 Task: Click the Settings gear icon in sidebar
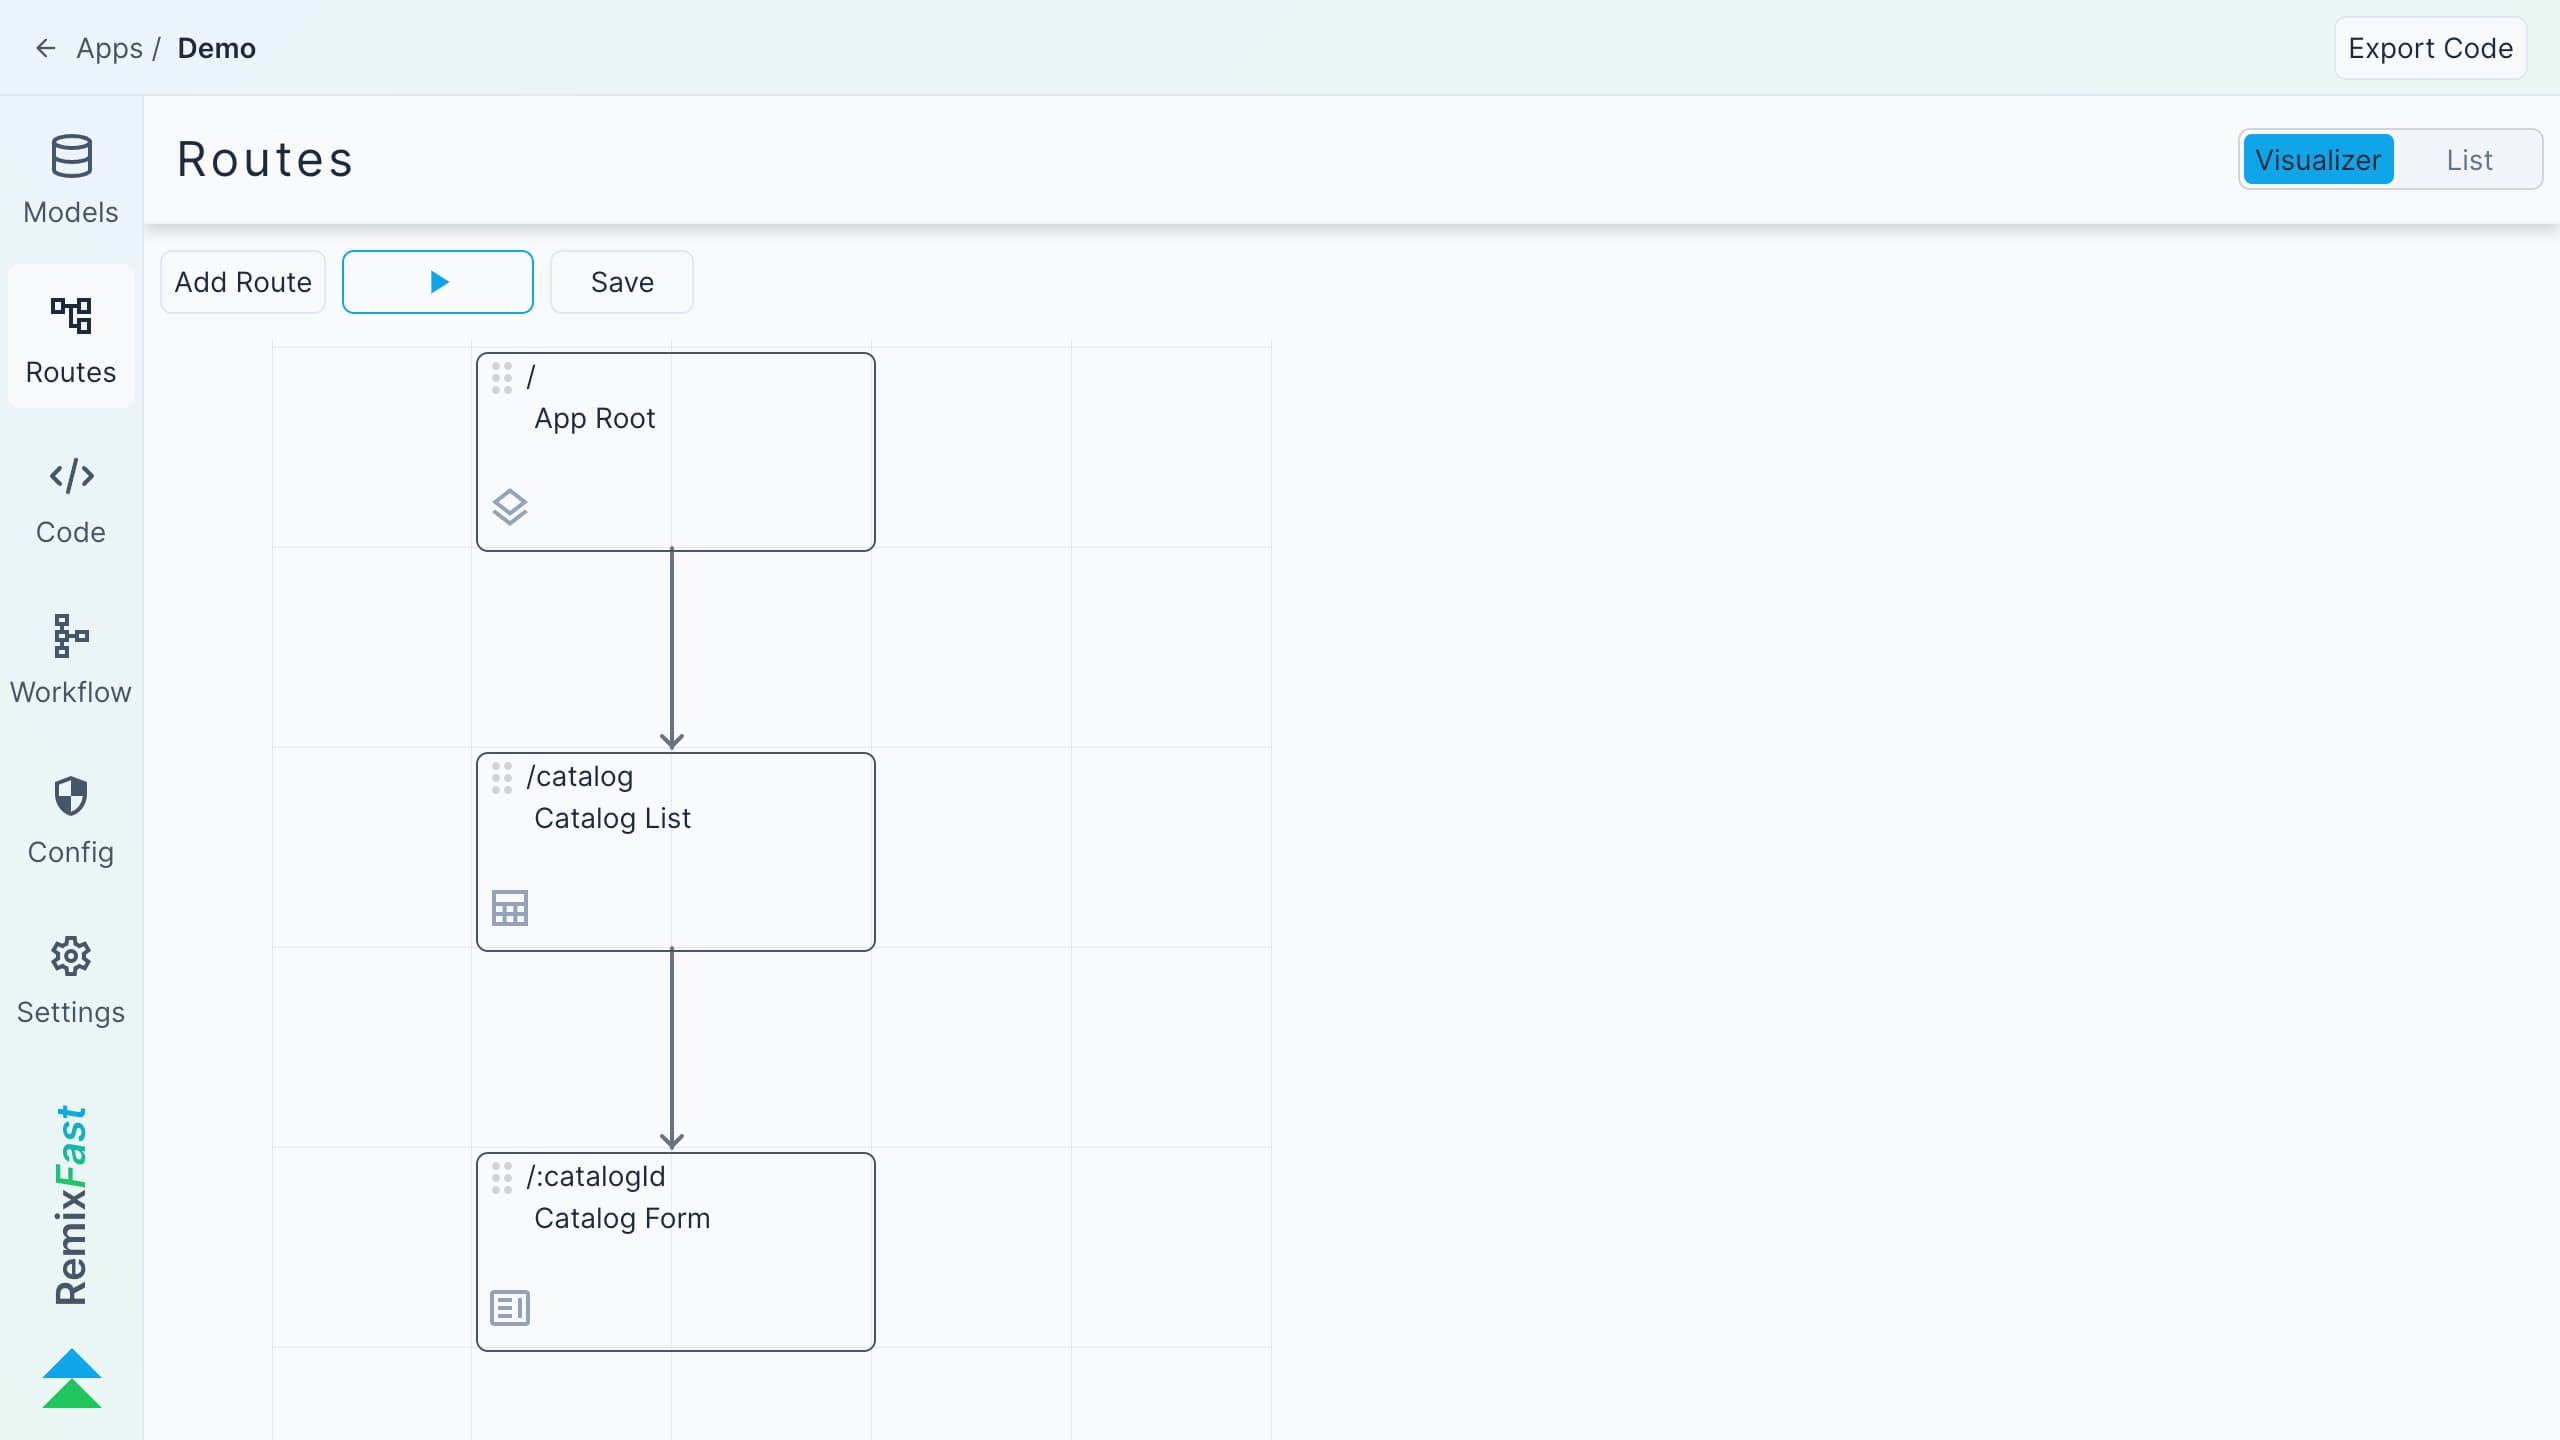(x=70, y=956)
